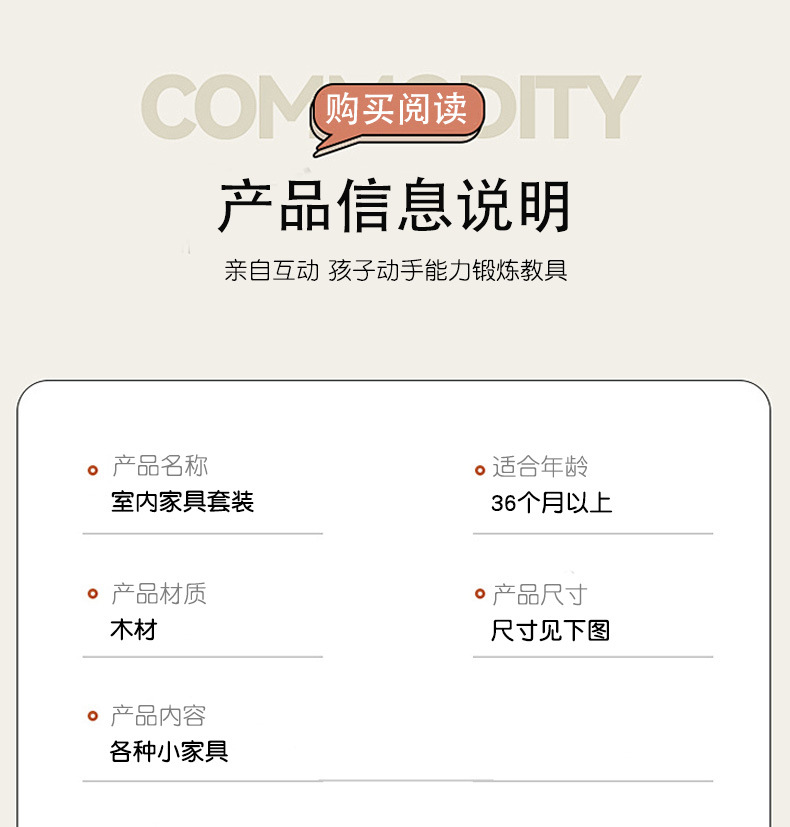
Task: Select the 适合年龄 label
Action: 540,467
